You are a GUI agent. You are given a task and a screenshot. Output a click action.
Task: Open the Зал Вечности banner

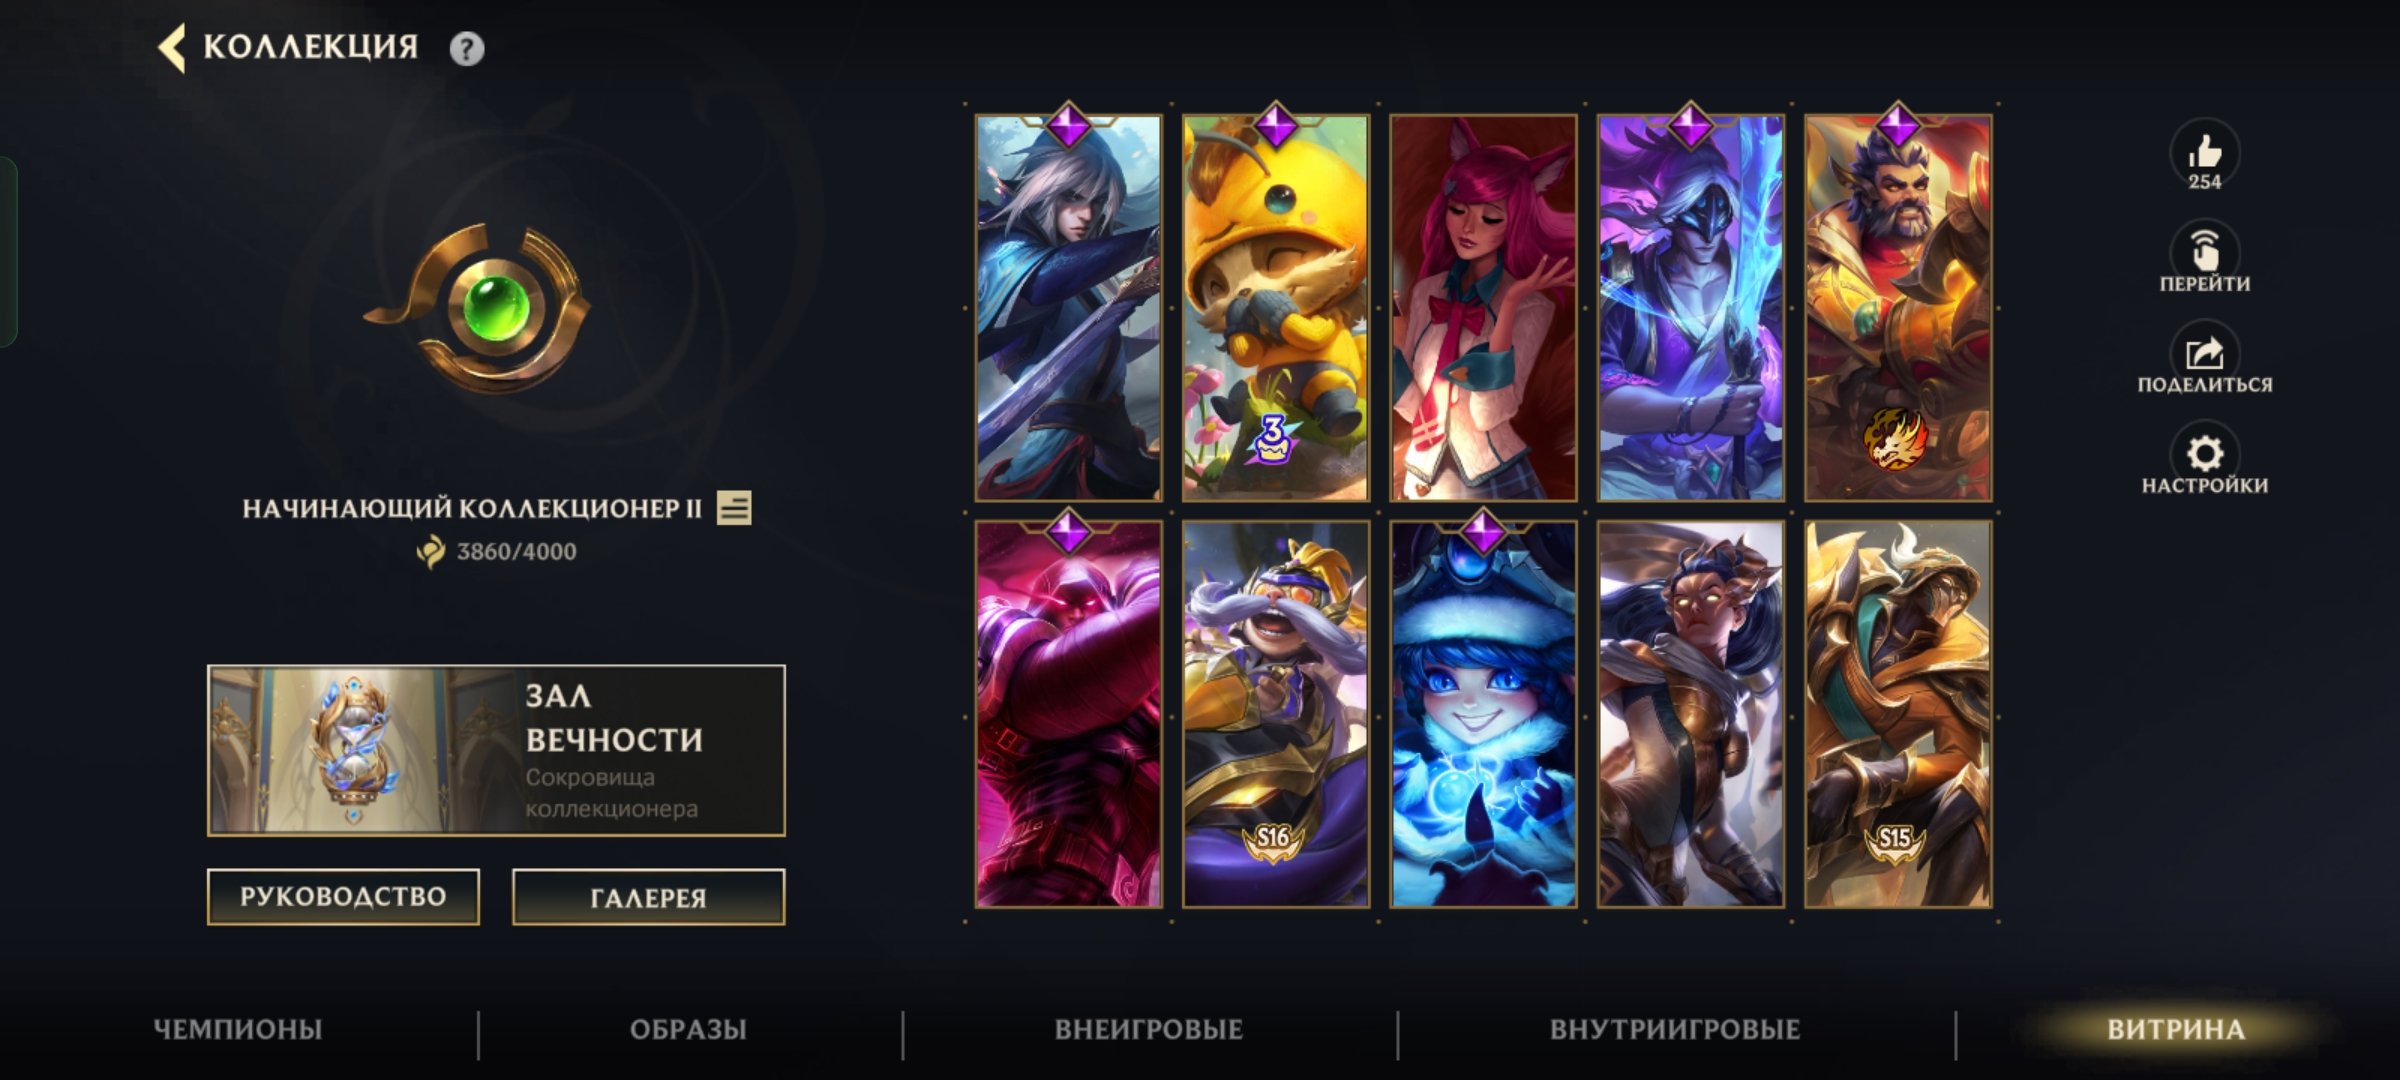pyautogui.click(x=496, y=750)
